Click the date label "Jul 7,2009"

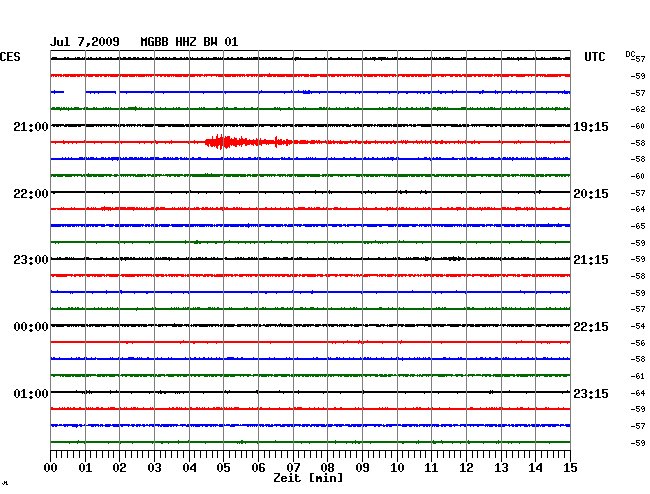pyautogui.click(x=85, y=42)
